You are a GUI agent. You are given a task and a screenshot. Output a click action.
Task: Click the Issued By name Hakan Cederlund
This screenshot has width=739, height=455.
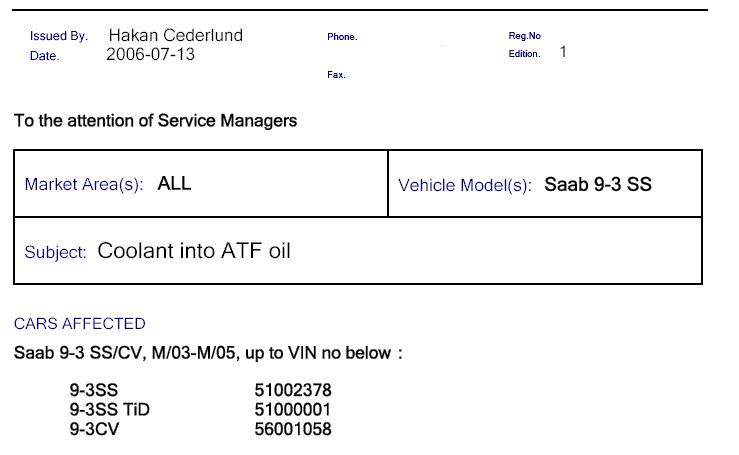pos(176,35)
